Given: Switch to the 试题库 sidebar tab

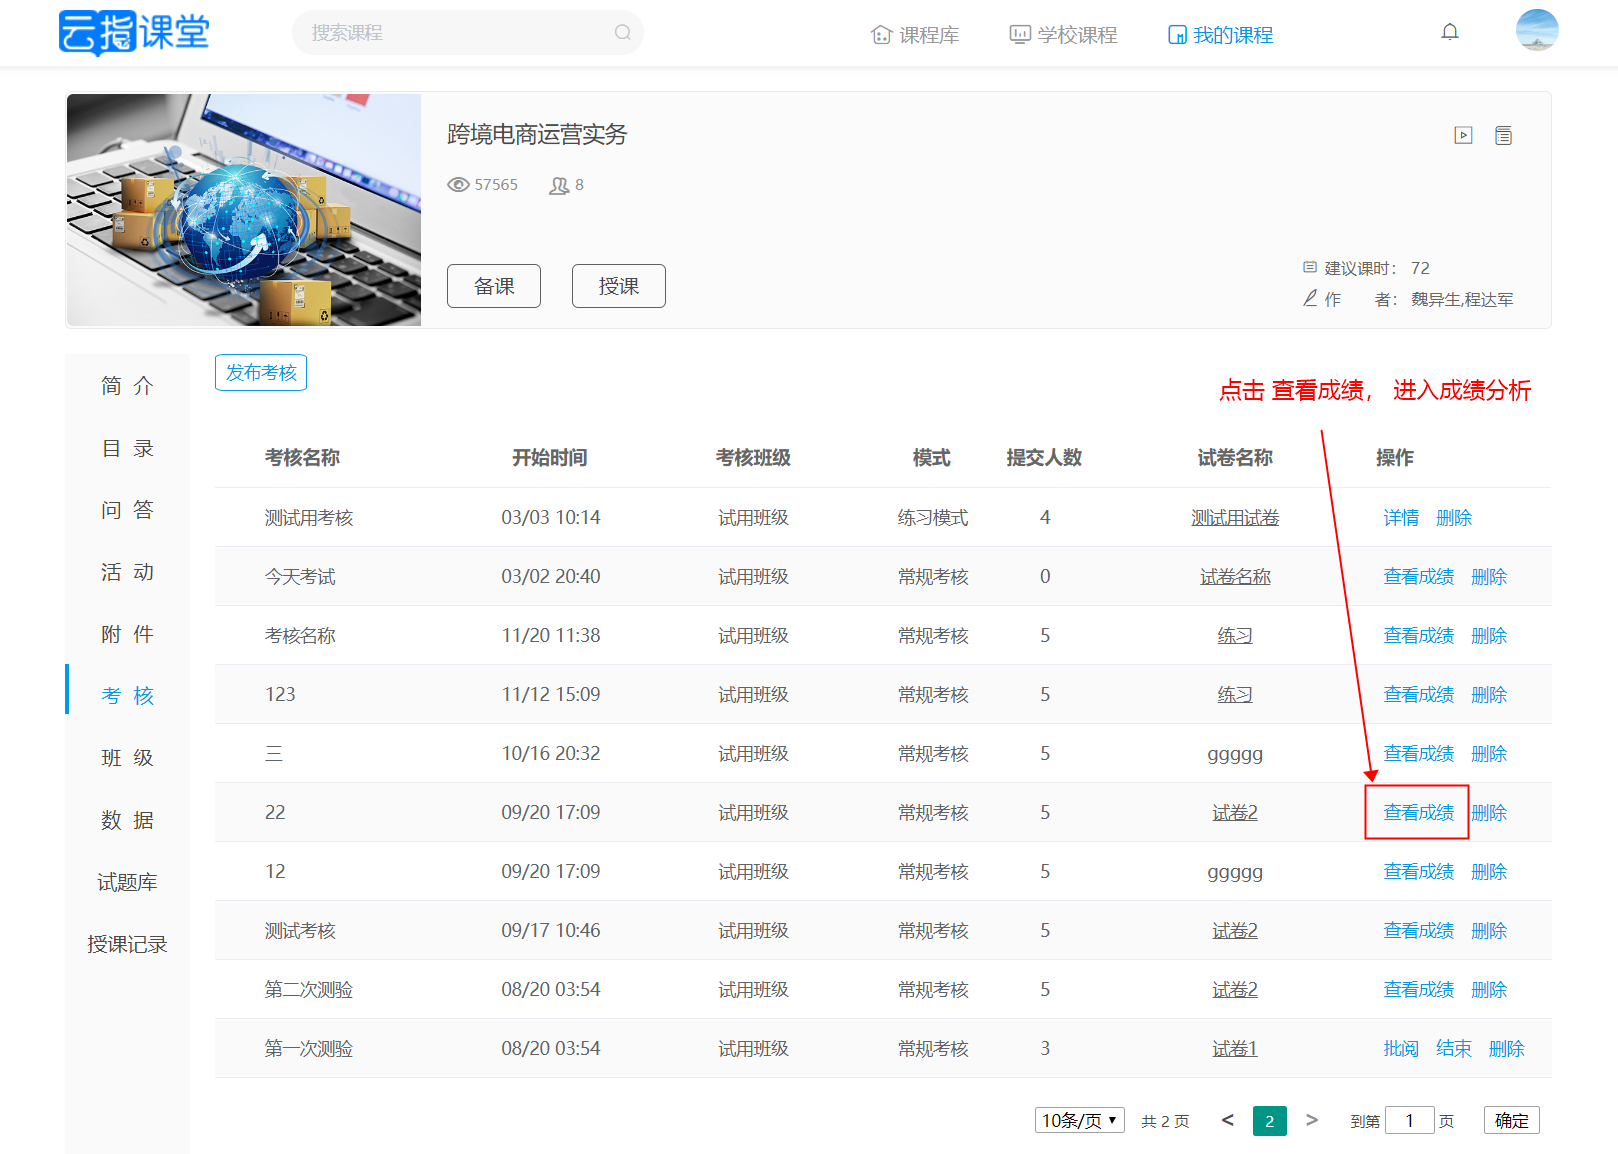Looking at the screenshot, I should (x=127, y=882).
